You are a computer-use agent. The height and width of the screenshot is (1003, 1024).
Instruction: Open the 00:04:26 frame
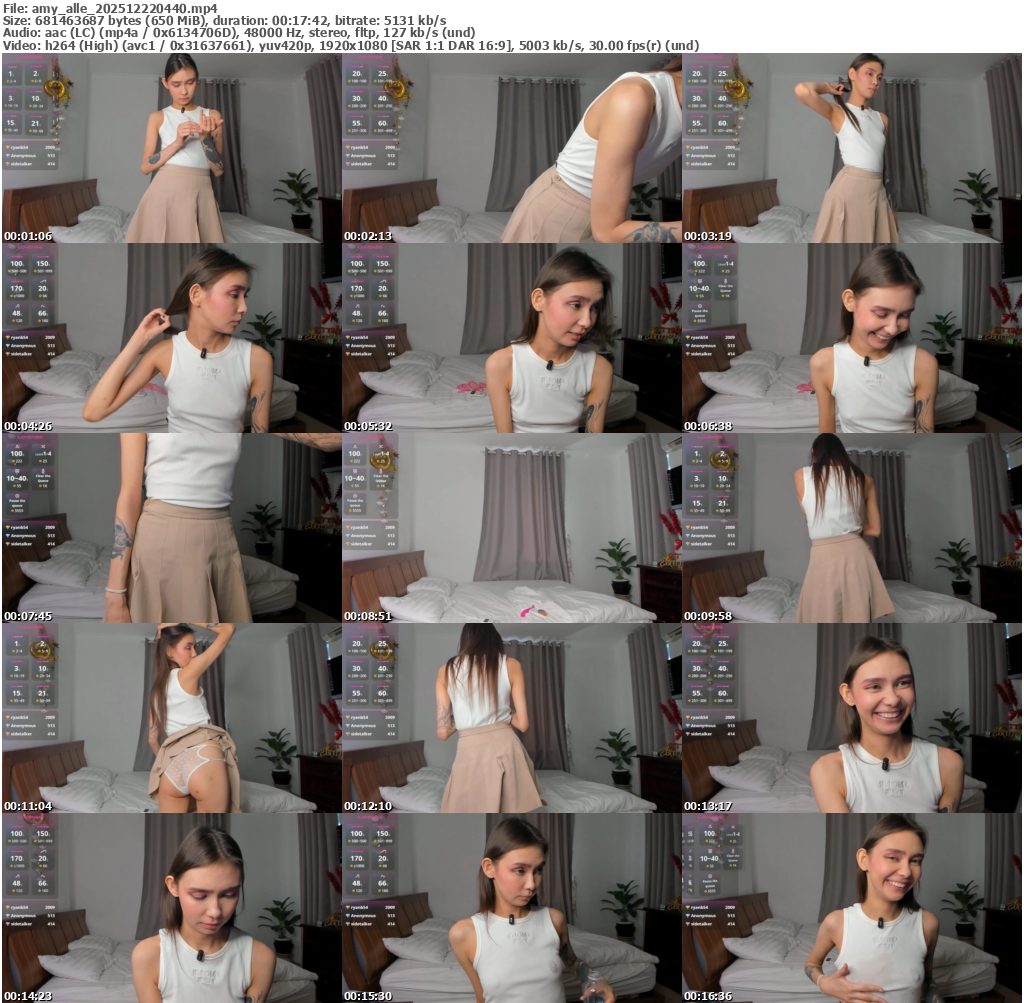(171, 338)
